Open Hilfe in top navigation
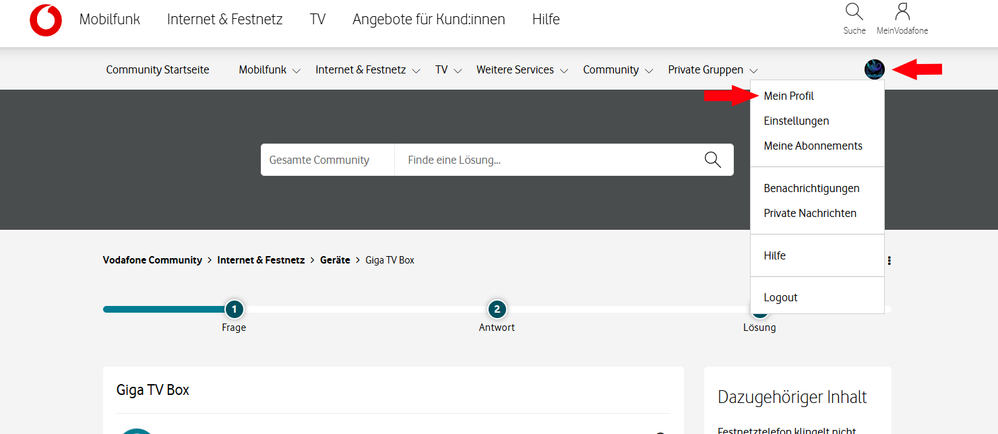Screen dimensions: 998x434 [546, 20]
